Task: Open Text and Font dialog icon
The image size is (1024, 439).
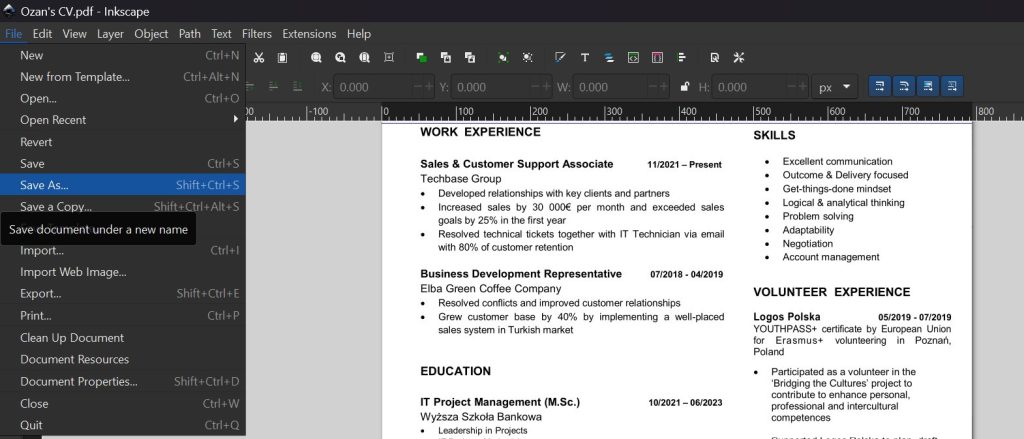Action: [x=584, y=57]
